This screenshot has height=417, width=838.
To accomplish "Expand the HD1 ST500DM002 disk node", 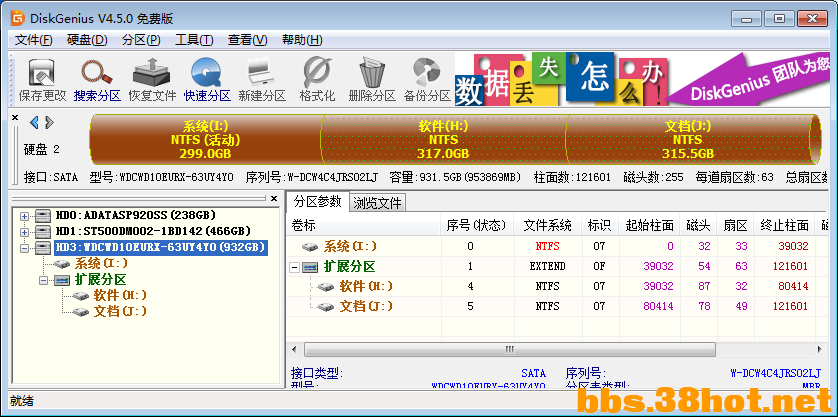I will click(x=24, y=232).
